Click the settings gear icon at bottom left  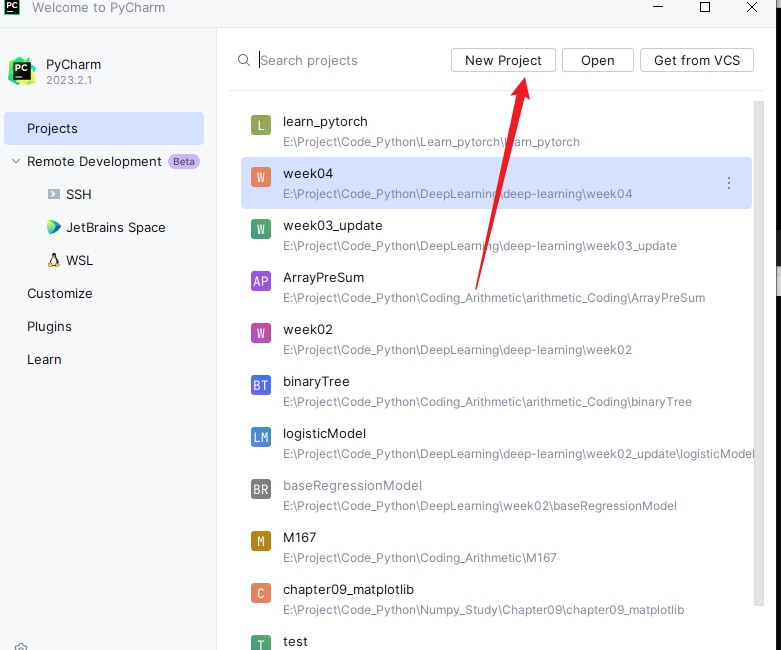pos(22,645)
